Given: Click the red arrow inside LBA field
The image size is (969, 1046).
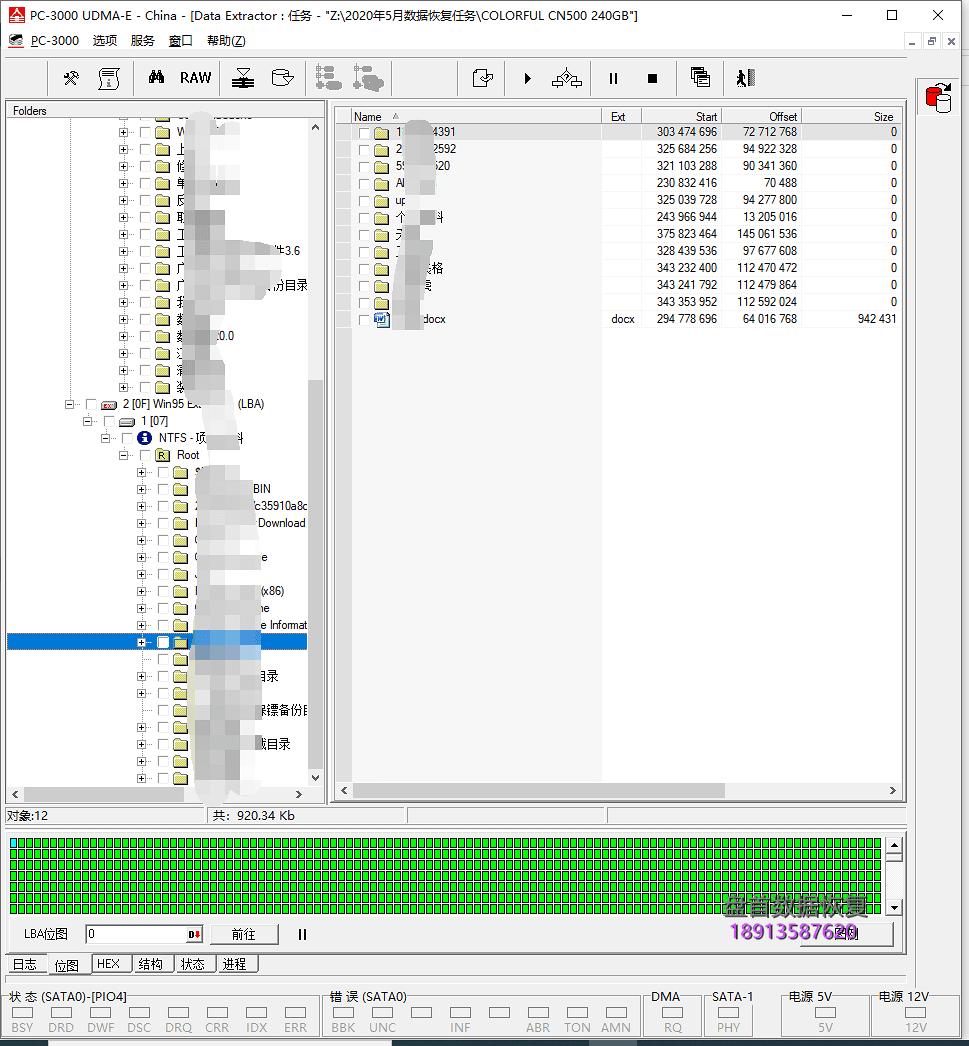Looking at the screenshot, I should 194,935.
